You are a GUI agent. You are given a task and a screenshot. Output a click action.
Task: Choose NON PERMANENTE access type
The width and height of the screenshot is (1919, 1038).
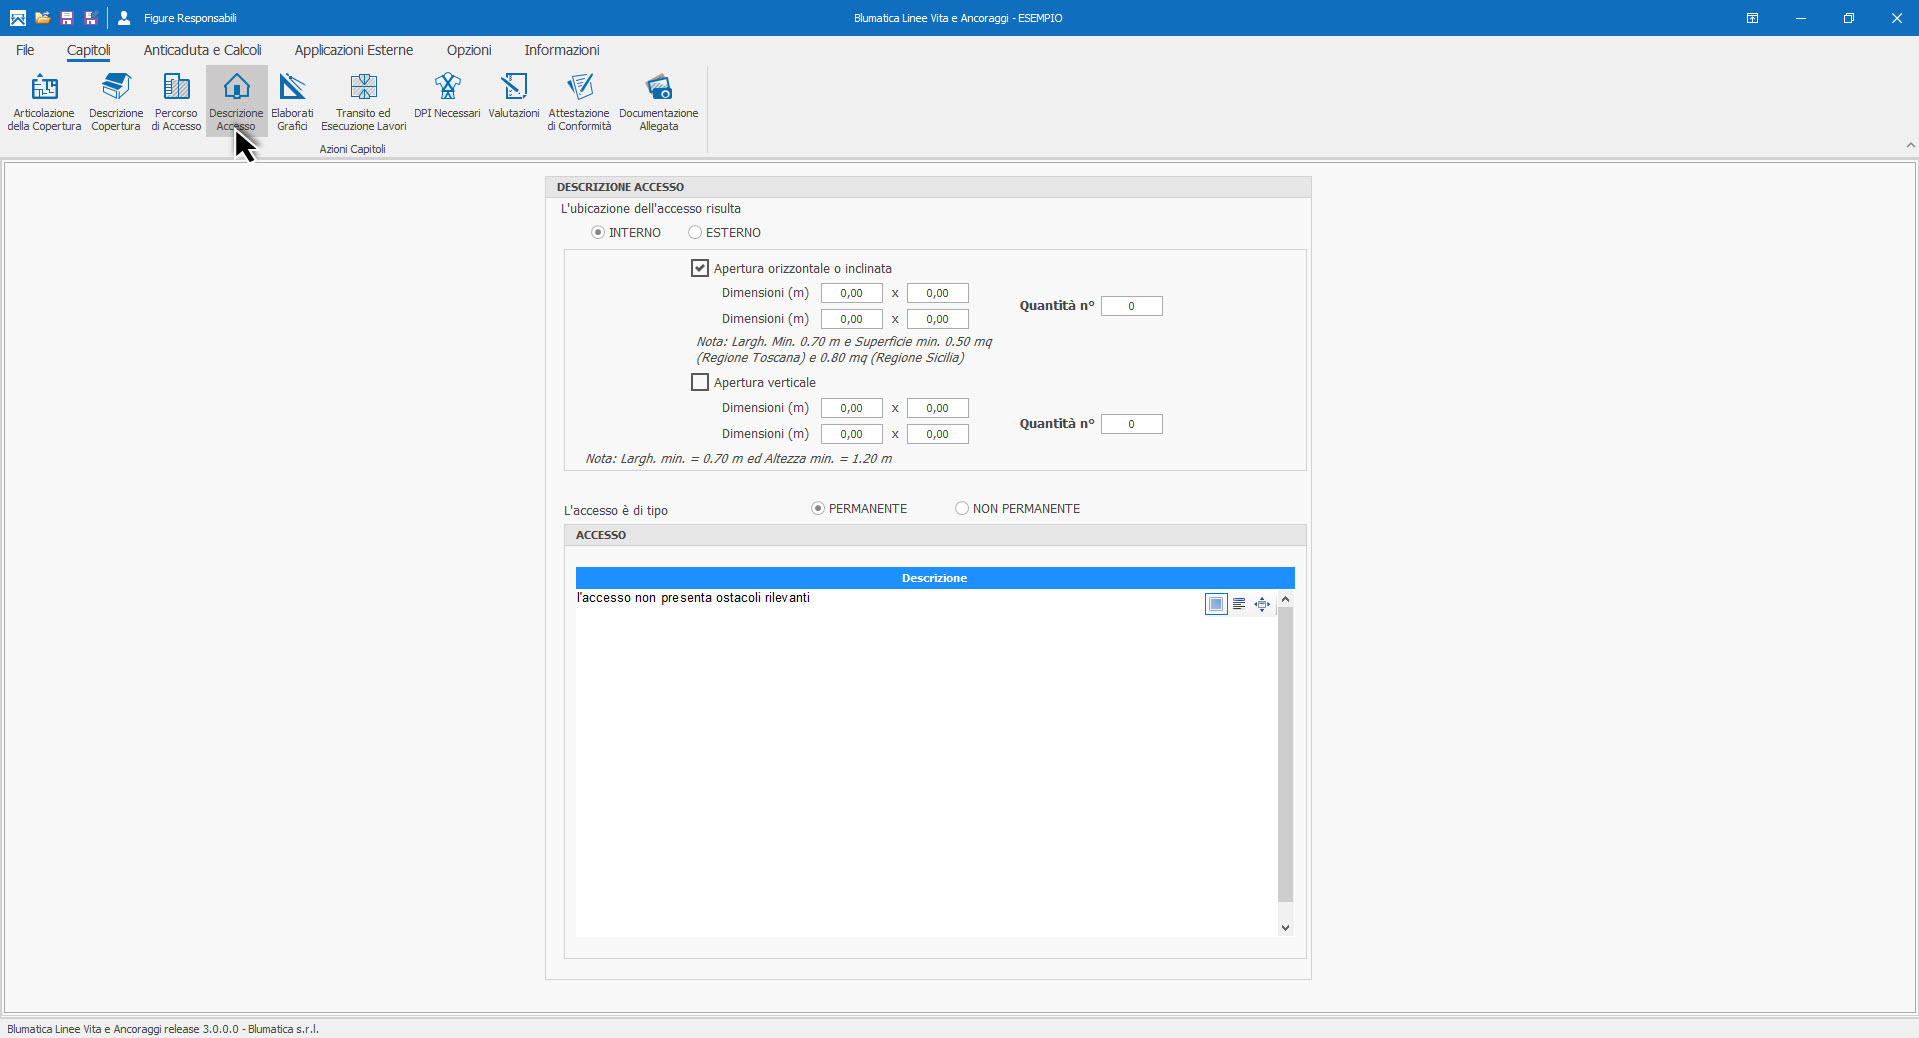(962, 508)
